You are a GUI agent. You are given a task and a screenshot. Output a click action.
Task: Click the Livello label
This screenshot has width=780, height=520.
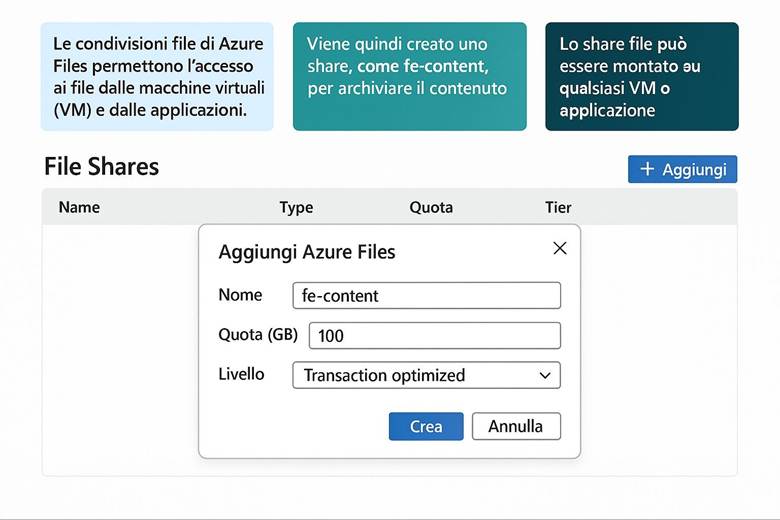[241, 374]
